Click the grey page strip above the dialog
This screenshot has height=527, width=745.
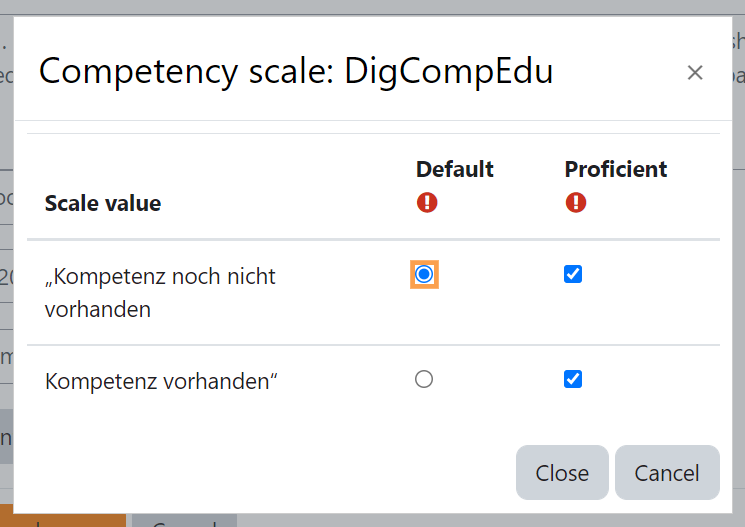[x=372, y=7]
